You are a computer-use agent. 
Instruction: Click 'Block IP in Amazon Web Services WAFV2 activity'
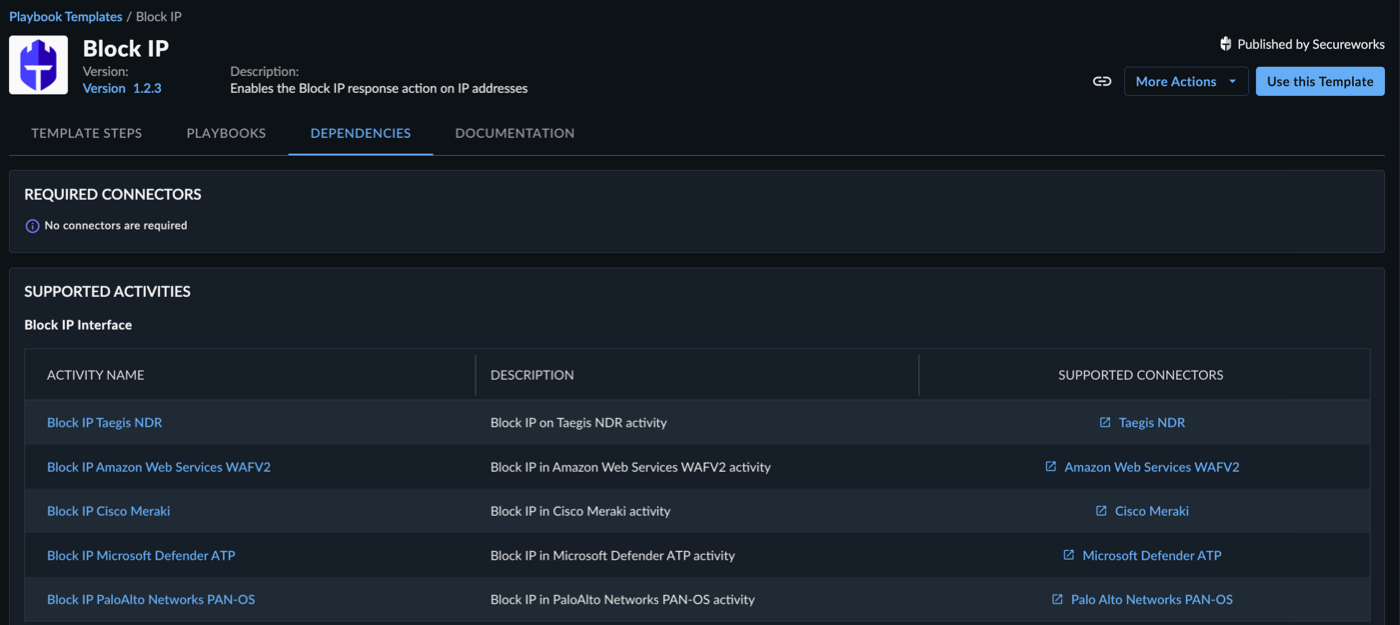coord(630,467)
